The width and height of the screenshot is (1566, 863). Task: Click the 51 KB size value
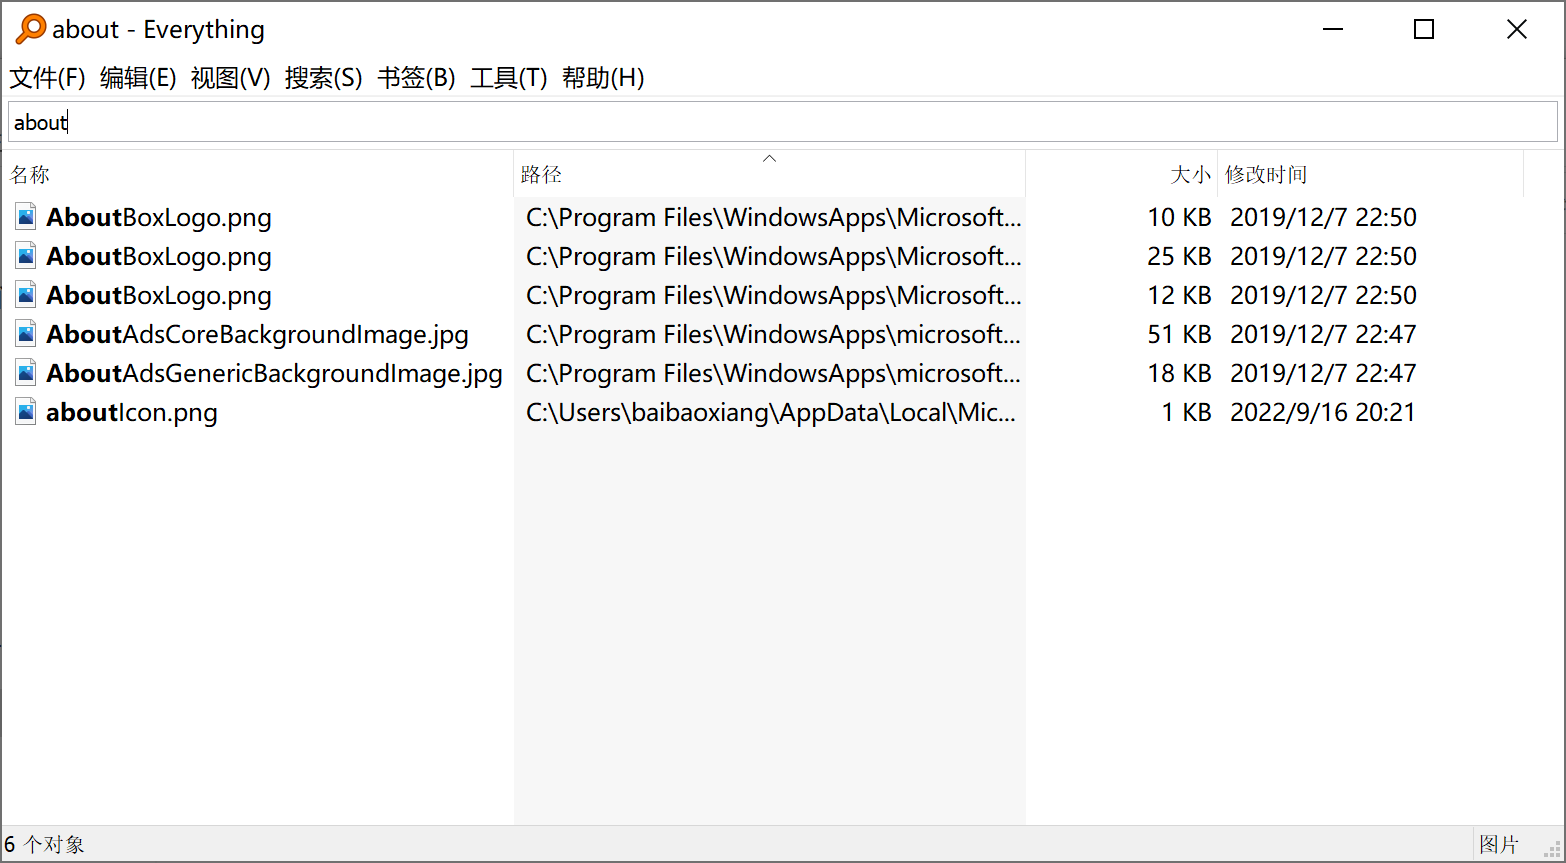[1179, 334]
